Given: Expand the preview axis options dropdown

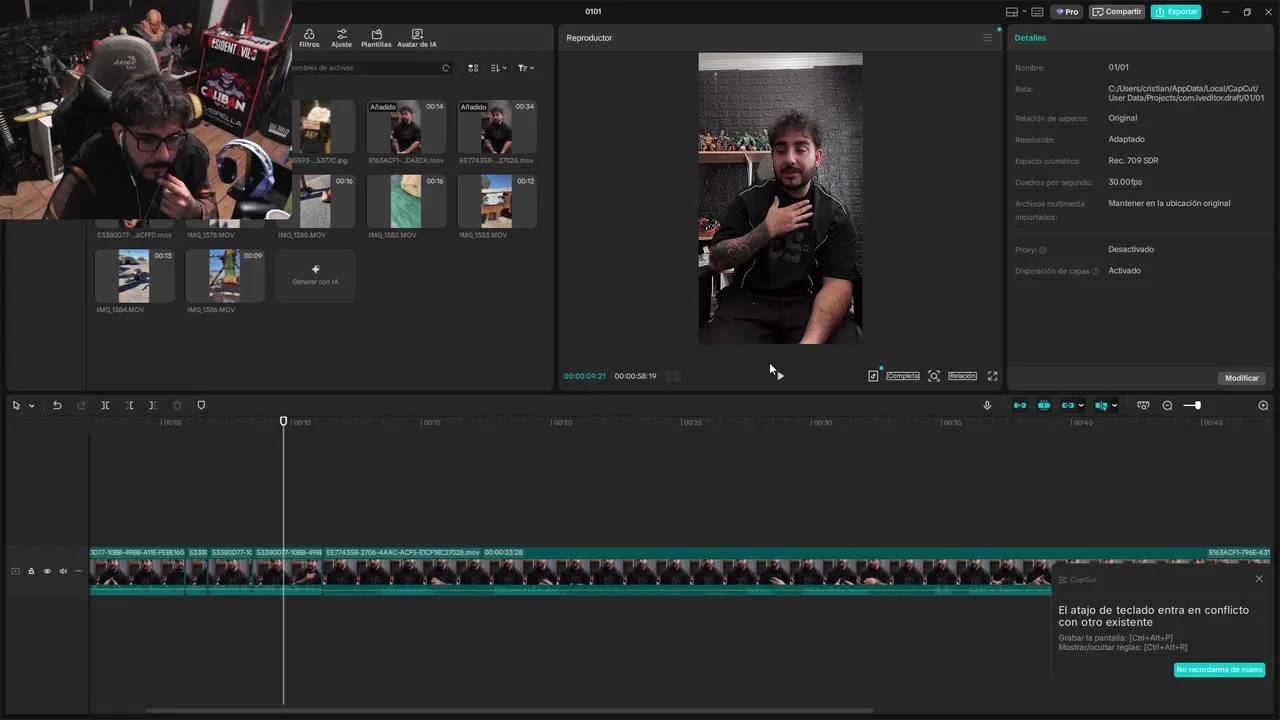Looking at the screenshot, I should pos(1114,406).
